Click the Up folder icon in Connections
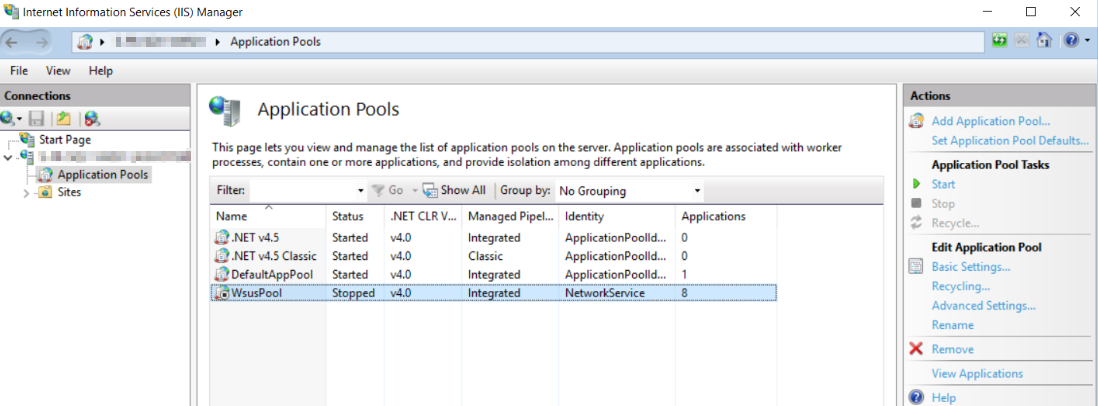This screenshot has height=406, width=1098. [64, 118]
